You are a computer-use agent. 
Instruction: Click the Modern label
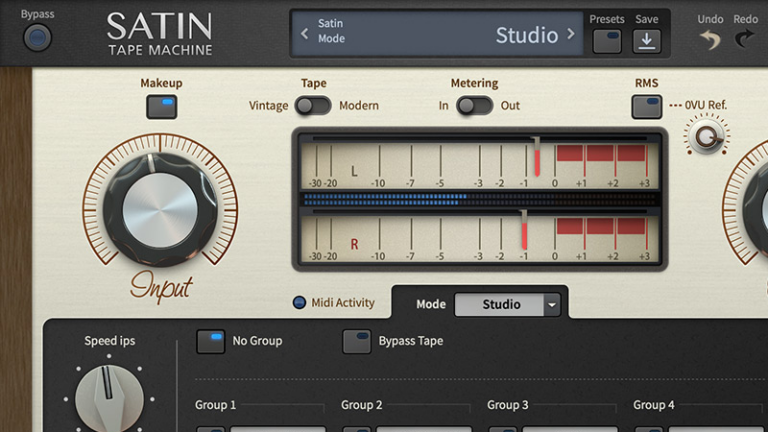[359, 106]
